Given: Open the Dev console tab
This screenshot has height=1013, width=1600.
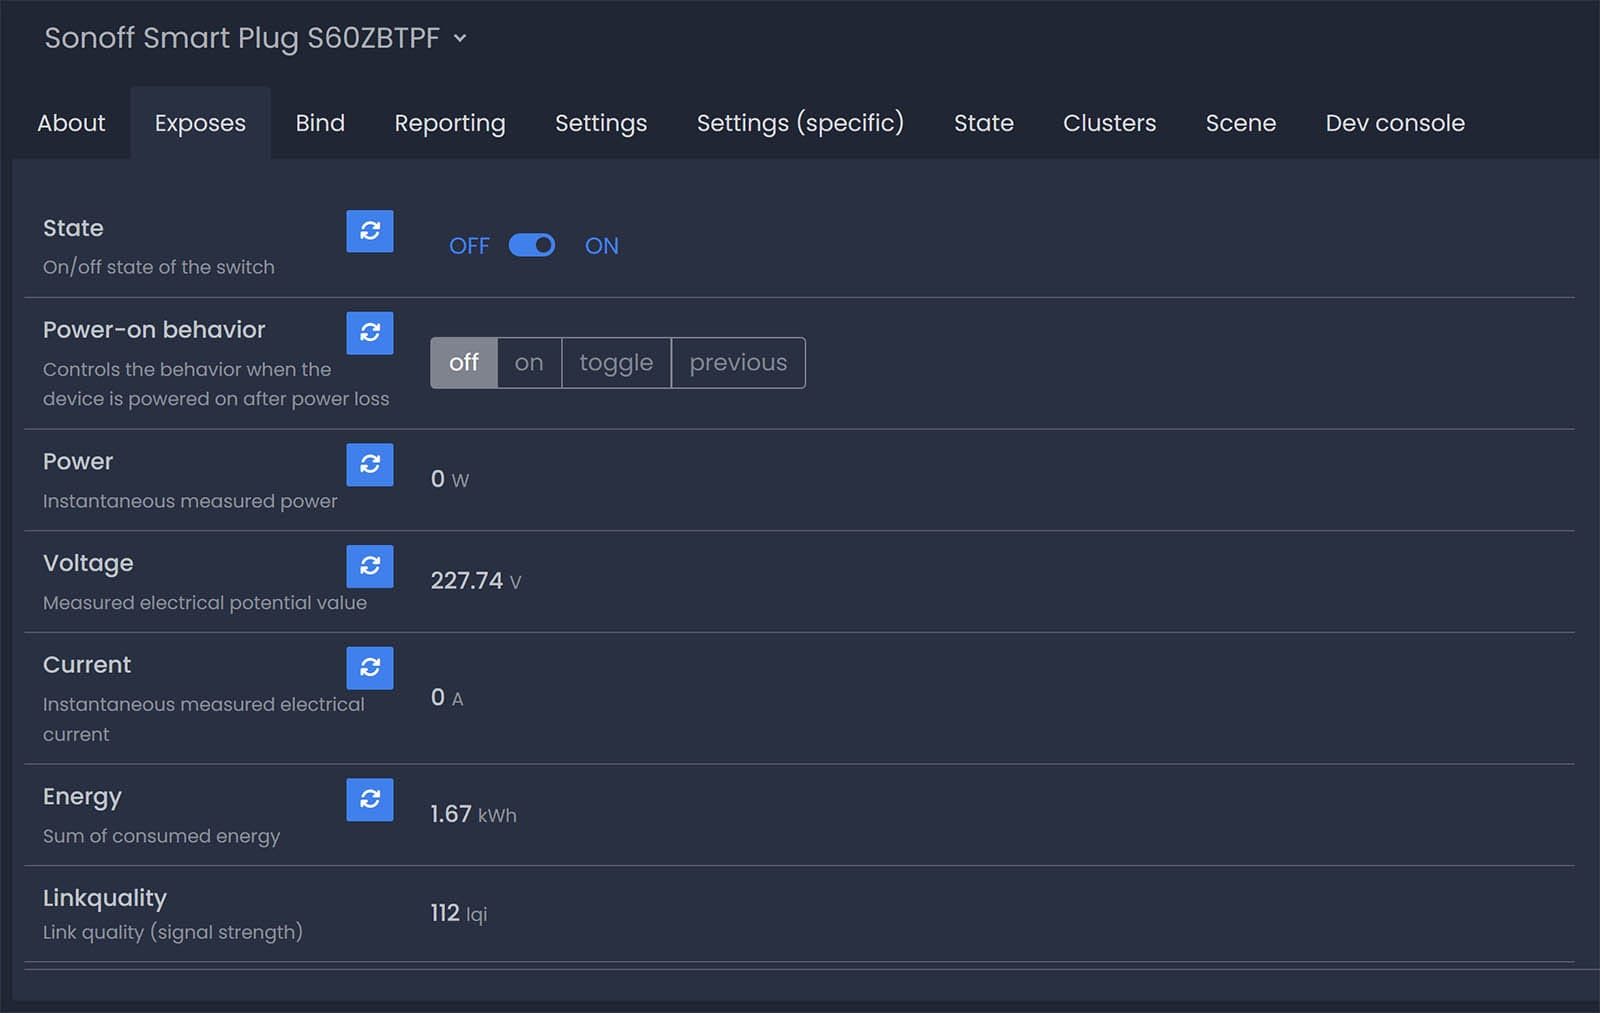Looking at the screenshot, I should pyautogui.click(x=1394, y=123).
